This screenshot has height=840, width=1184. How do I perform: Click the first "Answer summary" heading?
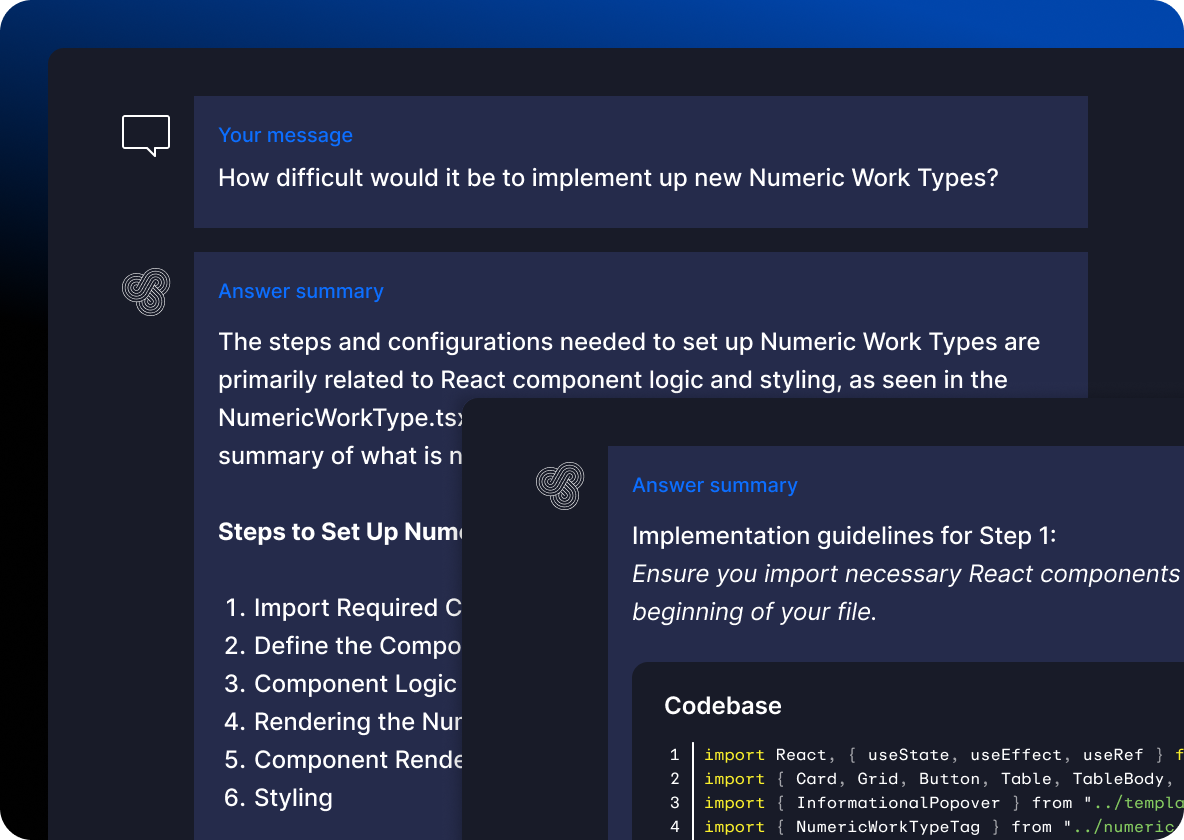[301, 291]
